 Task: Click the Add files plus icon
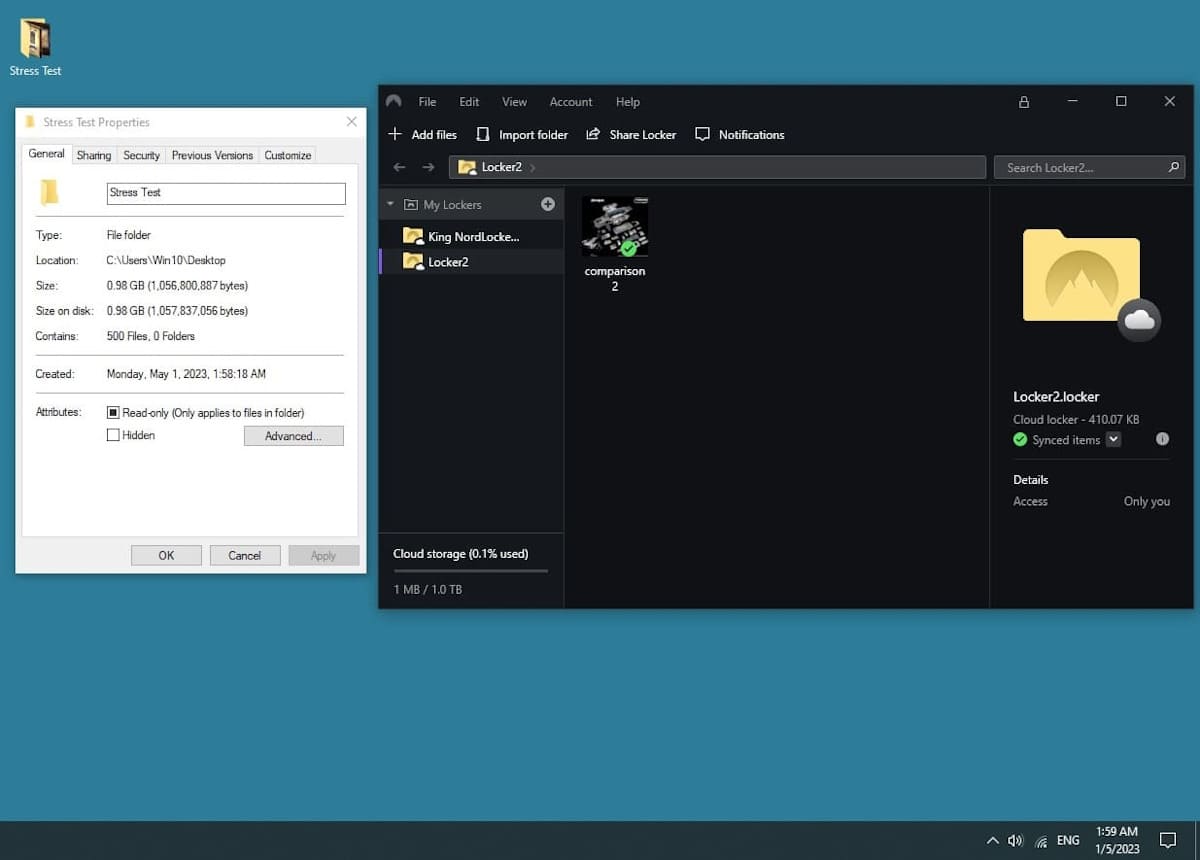click(x=395, y=134)
